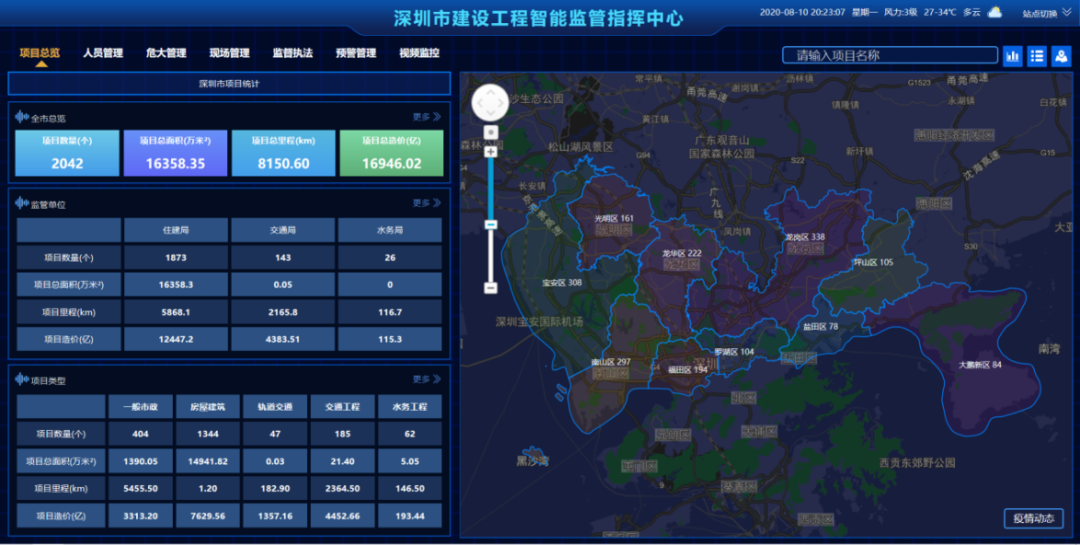Viewport: 1080px width, 545px height.
Task: Select 龙岗区 338 label on the map
Action: 805,237
